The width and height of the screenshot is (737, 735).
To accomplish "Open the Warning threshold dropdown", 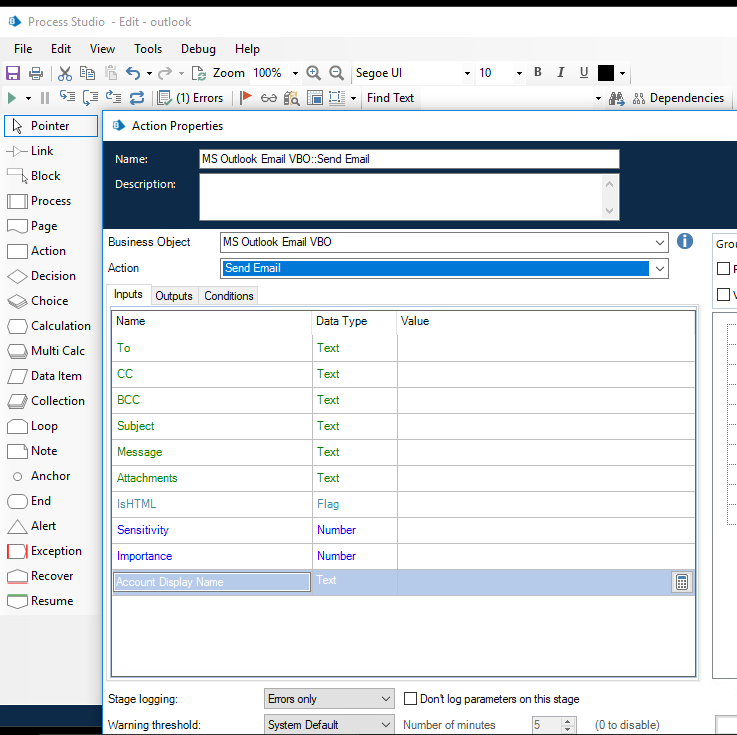I will pos(386,725).
